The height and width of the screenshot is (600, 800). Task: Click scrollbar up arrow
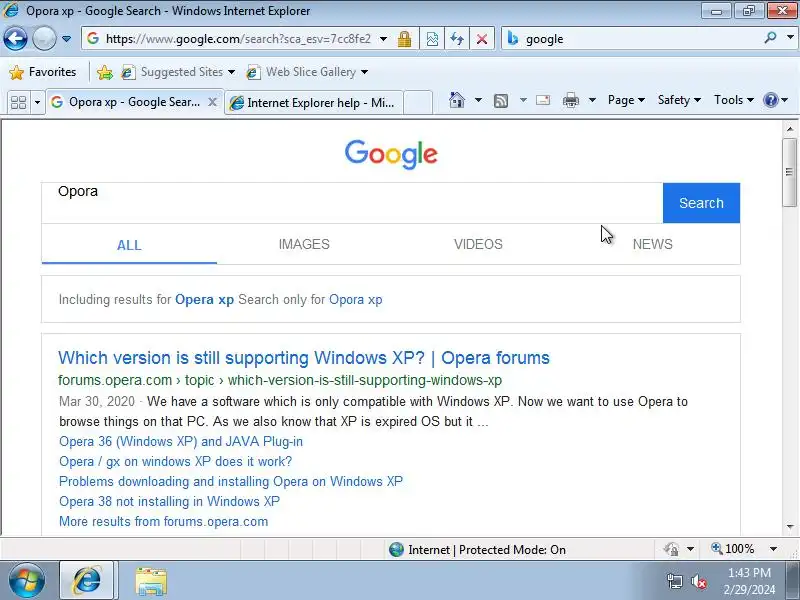pyautogui.click(x=790, y=129)
